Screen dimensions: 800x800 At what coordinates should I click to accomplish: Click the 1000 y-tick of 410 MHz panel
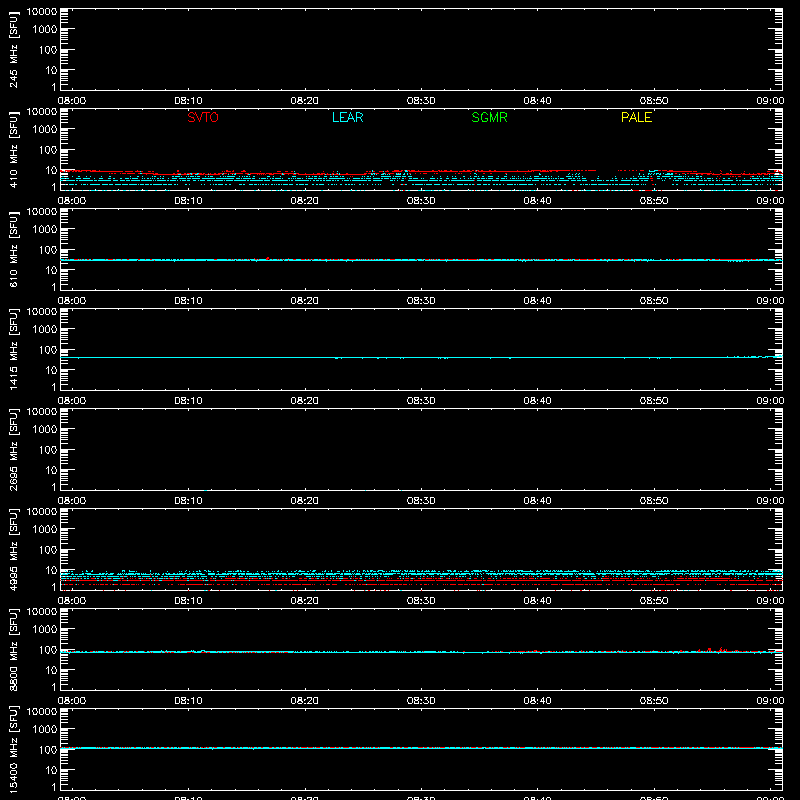click(x=45, y=130)
